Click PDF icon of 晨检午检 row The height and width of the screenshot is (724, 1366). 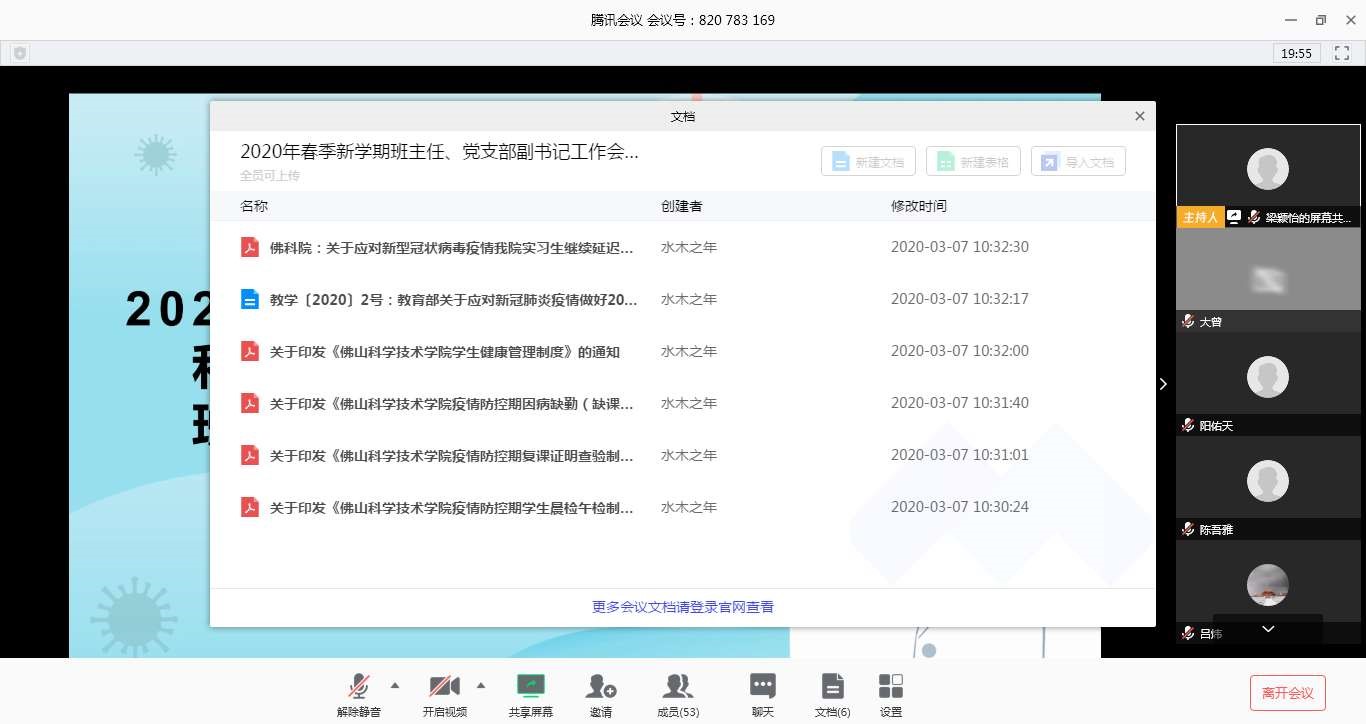tap(250, 507)
